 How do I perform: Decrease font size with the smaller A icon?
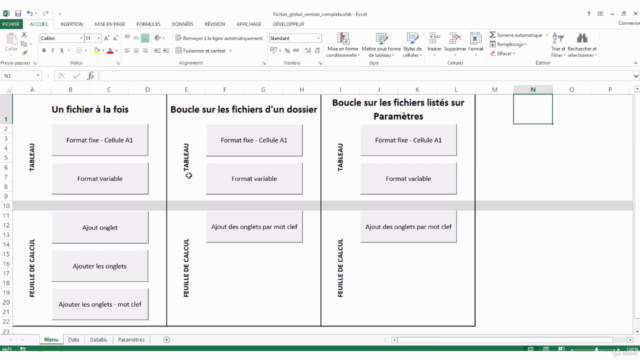click(115, 38)
